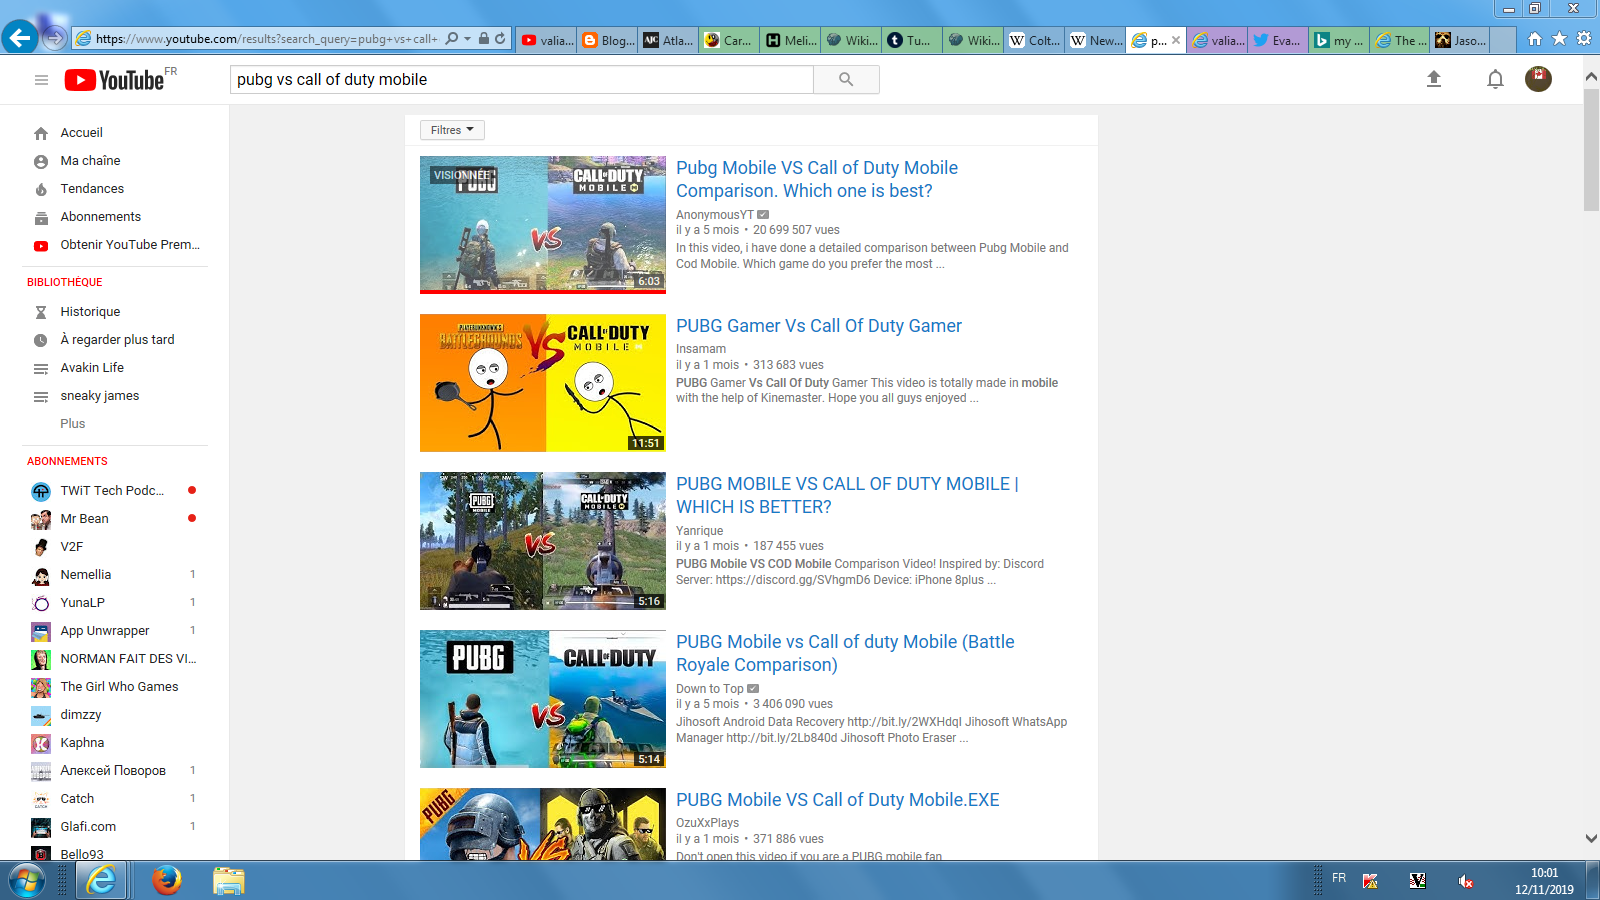Screen dimensions: 1600x900
Task: Switch to the Colt... tab
Action: (x=1034, y=40)
